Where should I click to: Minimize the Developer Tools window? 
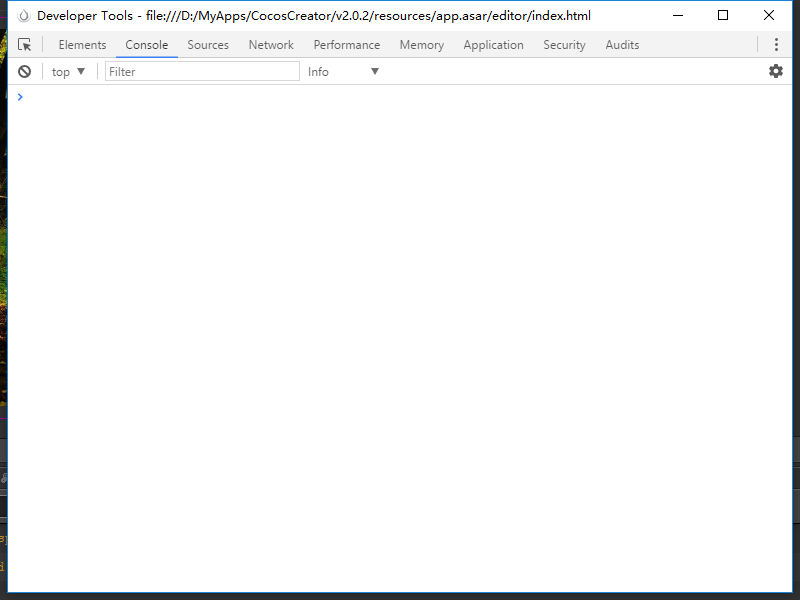pos(678,15)
